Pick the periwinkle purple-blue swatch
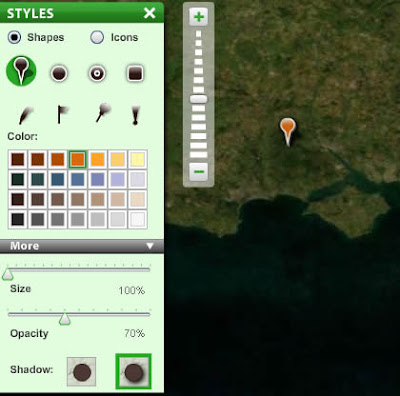This screenshot has height=396, width=400. pyautogui.click(x=98, y=179)
